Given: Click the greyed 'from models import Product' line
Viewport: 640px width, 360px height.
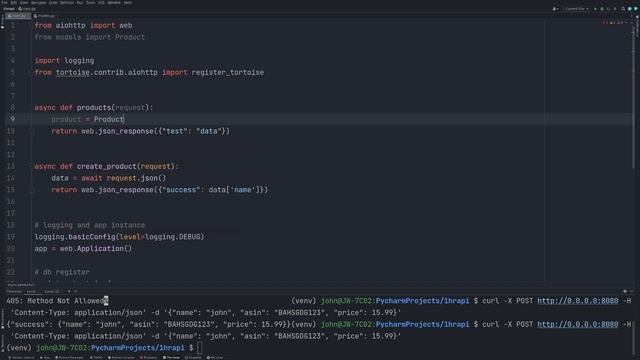Looking at the screenshot, I should pyautogui.click(x=89, y=37).
